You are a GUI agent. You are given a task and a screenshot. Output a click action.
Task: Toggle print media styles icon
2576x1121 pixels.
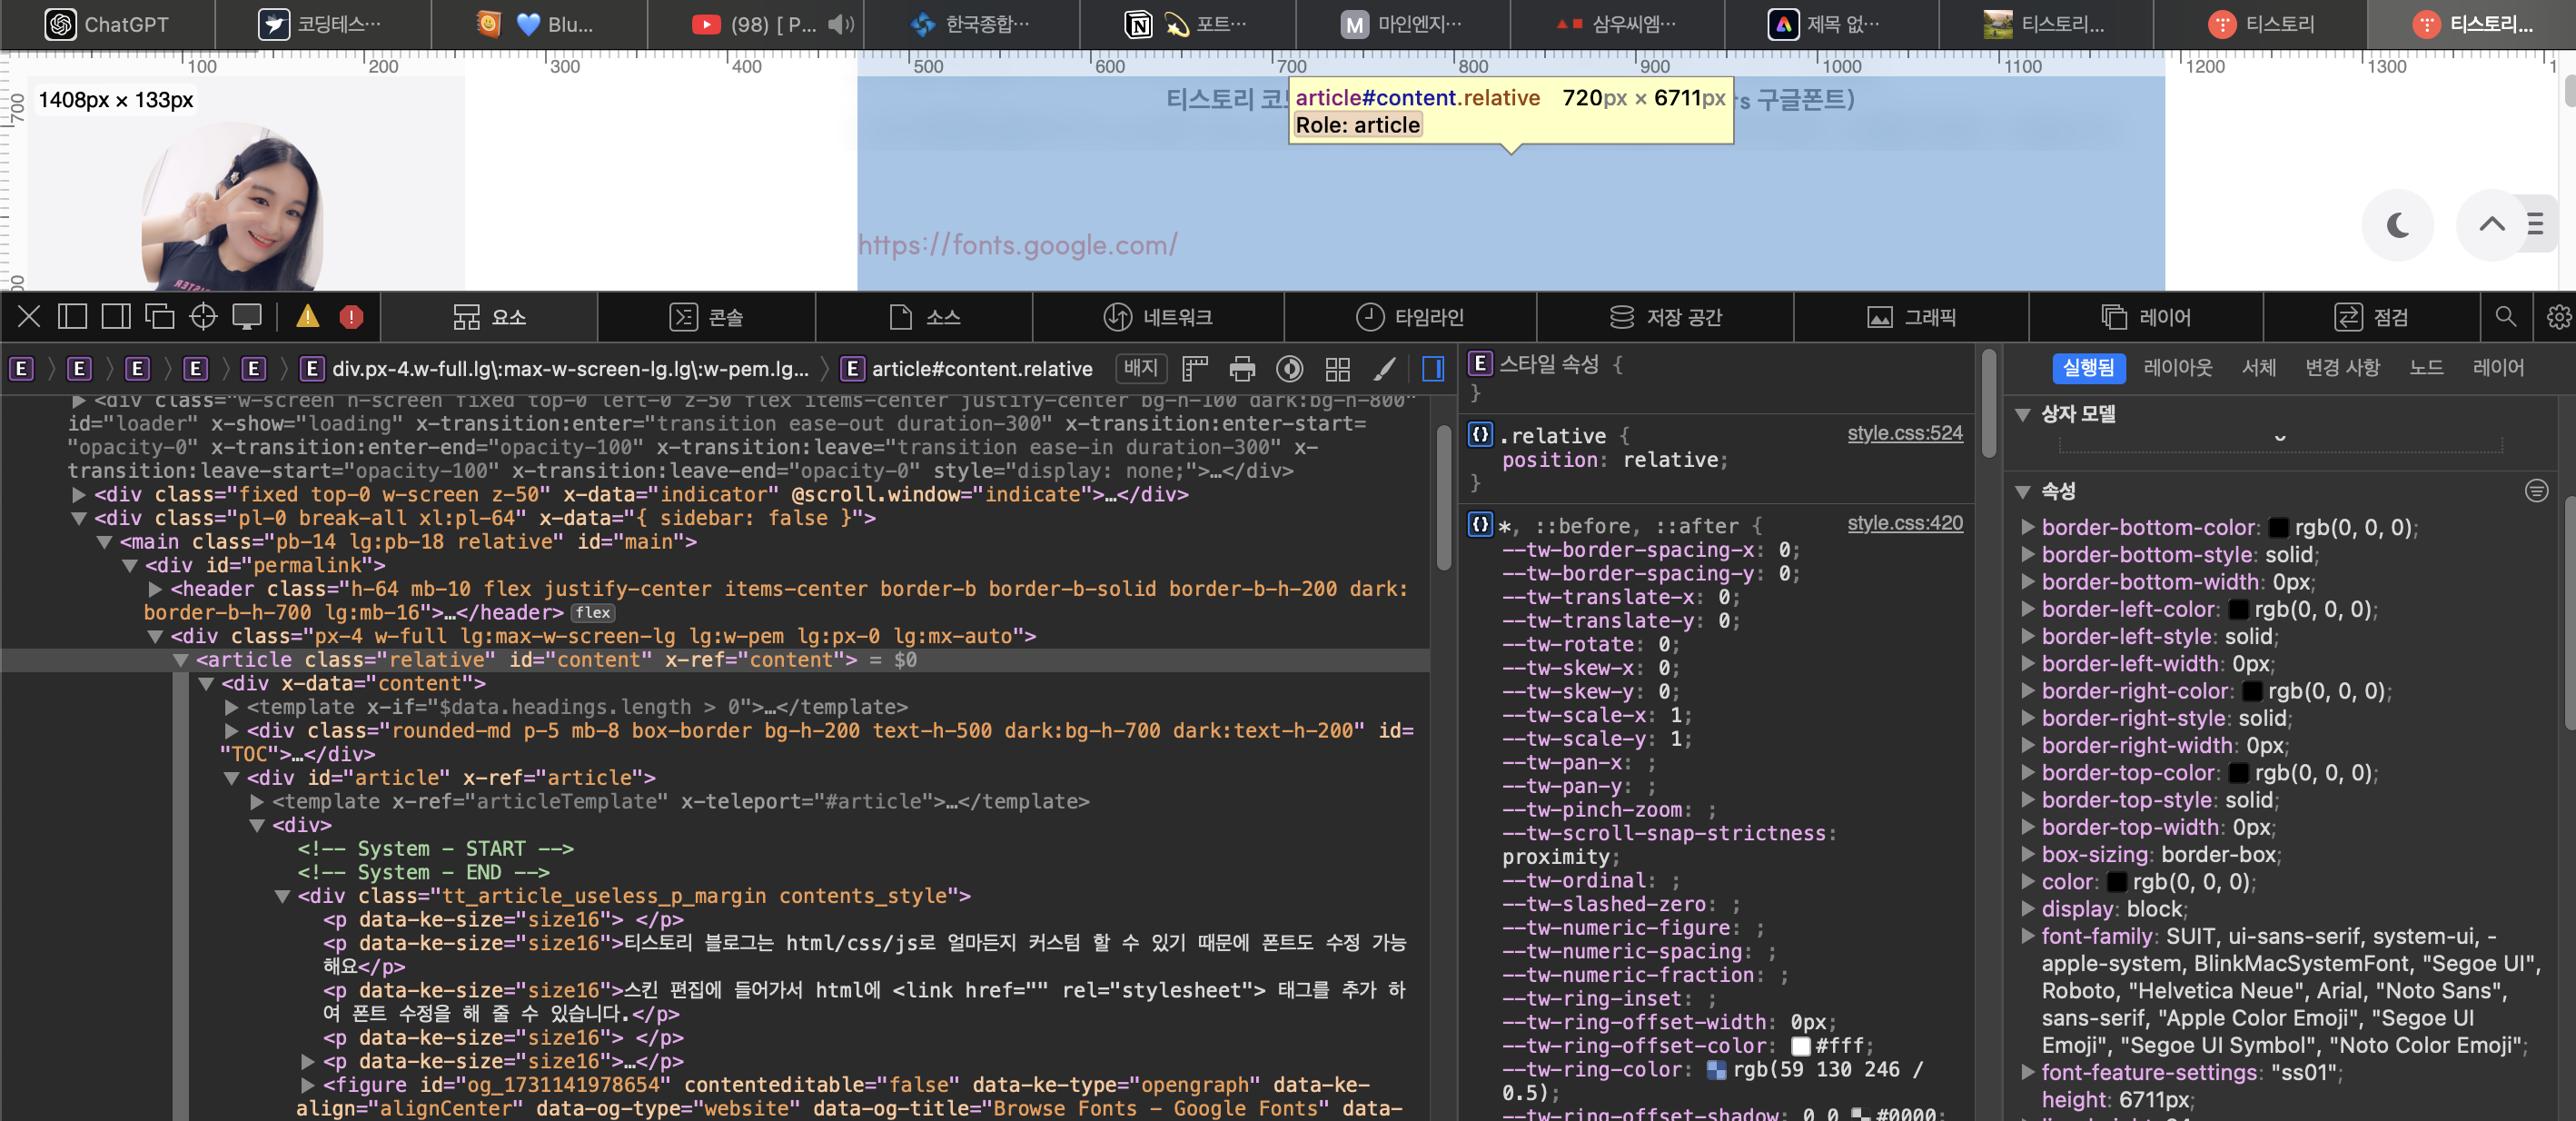point(1242,369)
